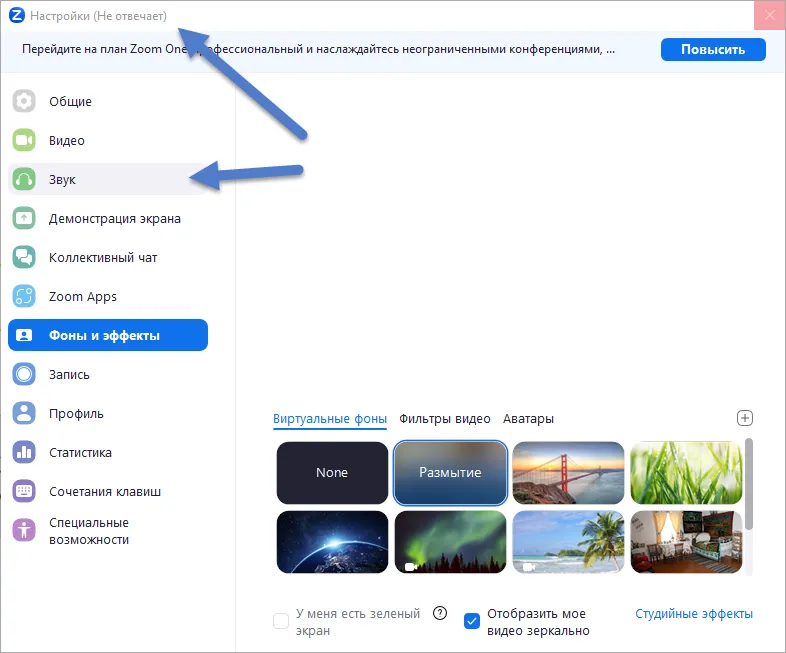Click the Zoom One upgrade banner text

point(318,49)
